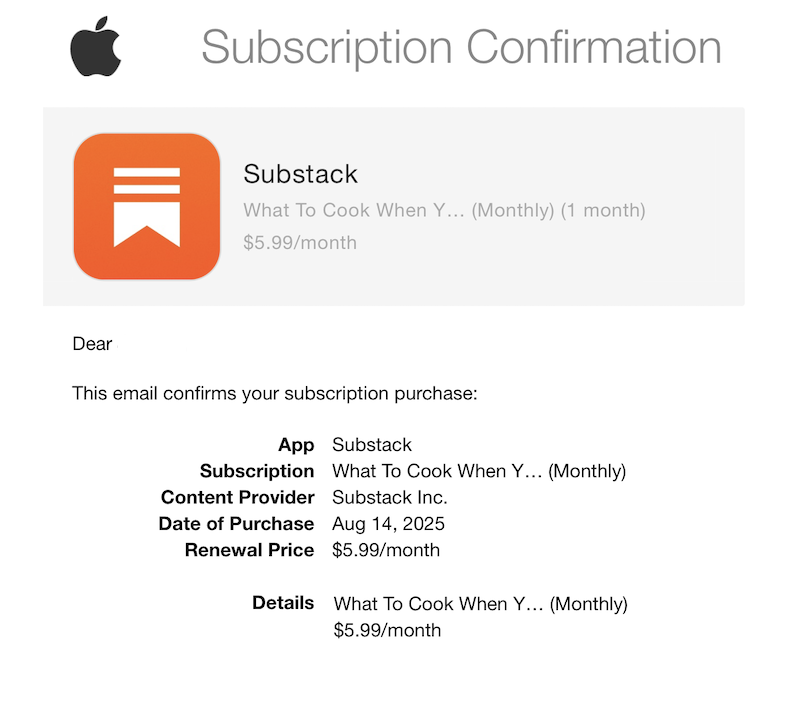Click the Renewal Price label
786x702 pixels.
tap(249, 550)
